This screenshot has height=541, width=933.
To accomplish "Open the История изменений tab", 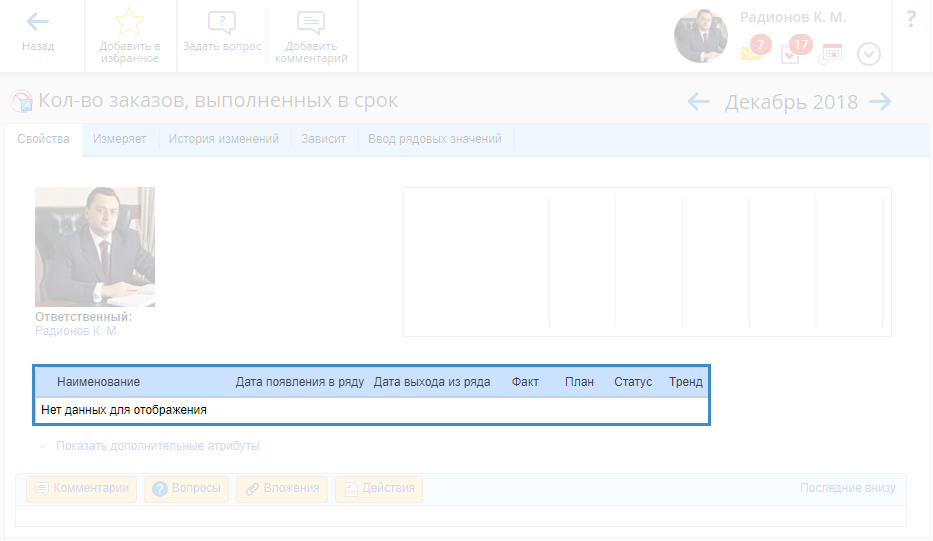I will click(x=223, y=139).
